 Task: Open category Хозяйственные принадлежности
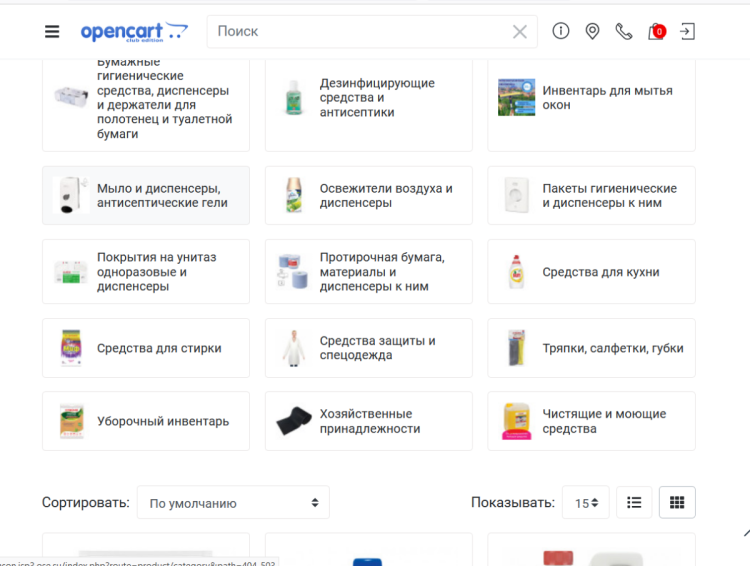pyautogui.click(x=369, y=421)
